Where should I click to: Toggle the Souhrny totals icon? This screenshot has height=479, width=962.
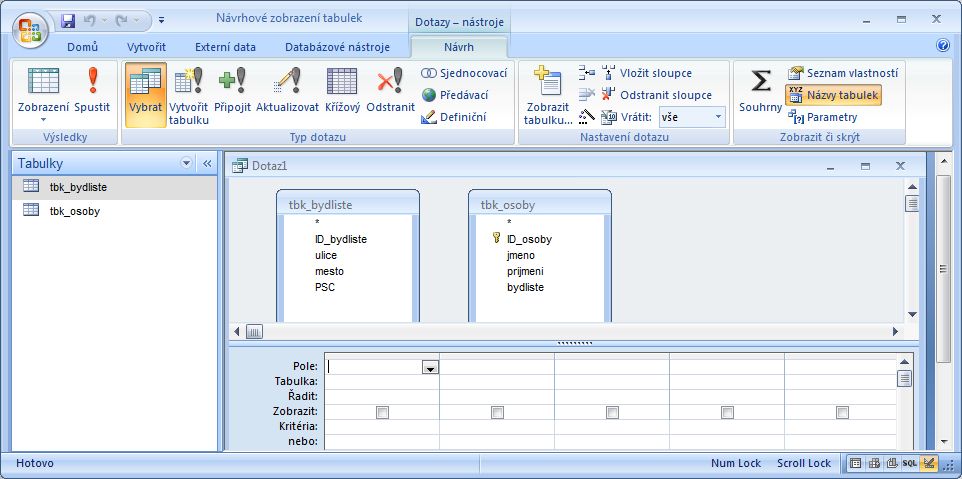coord(760,90)
